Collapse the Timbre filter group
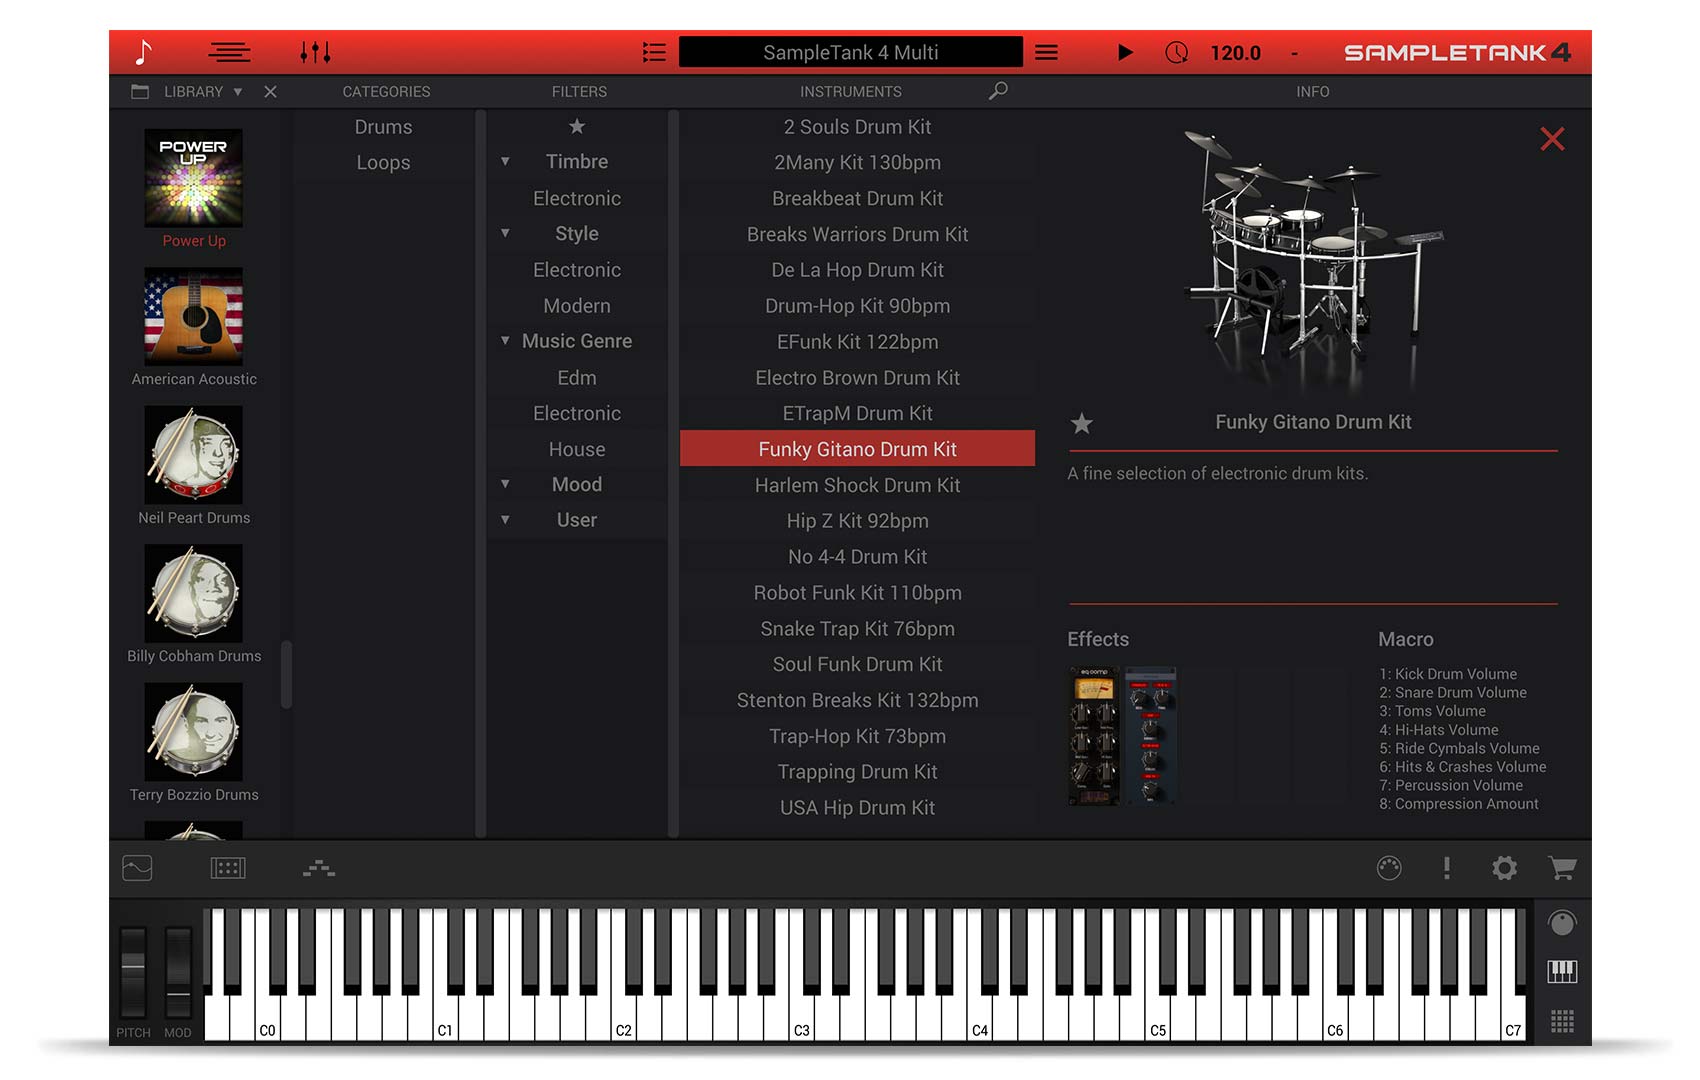The height and width of the screenshot is (1080, 1700). click(x=505, y=162)
